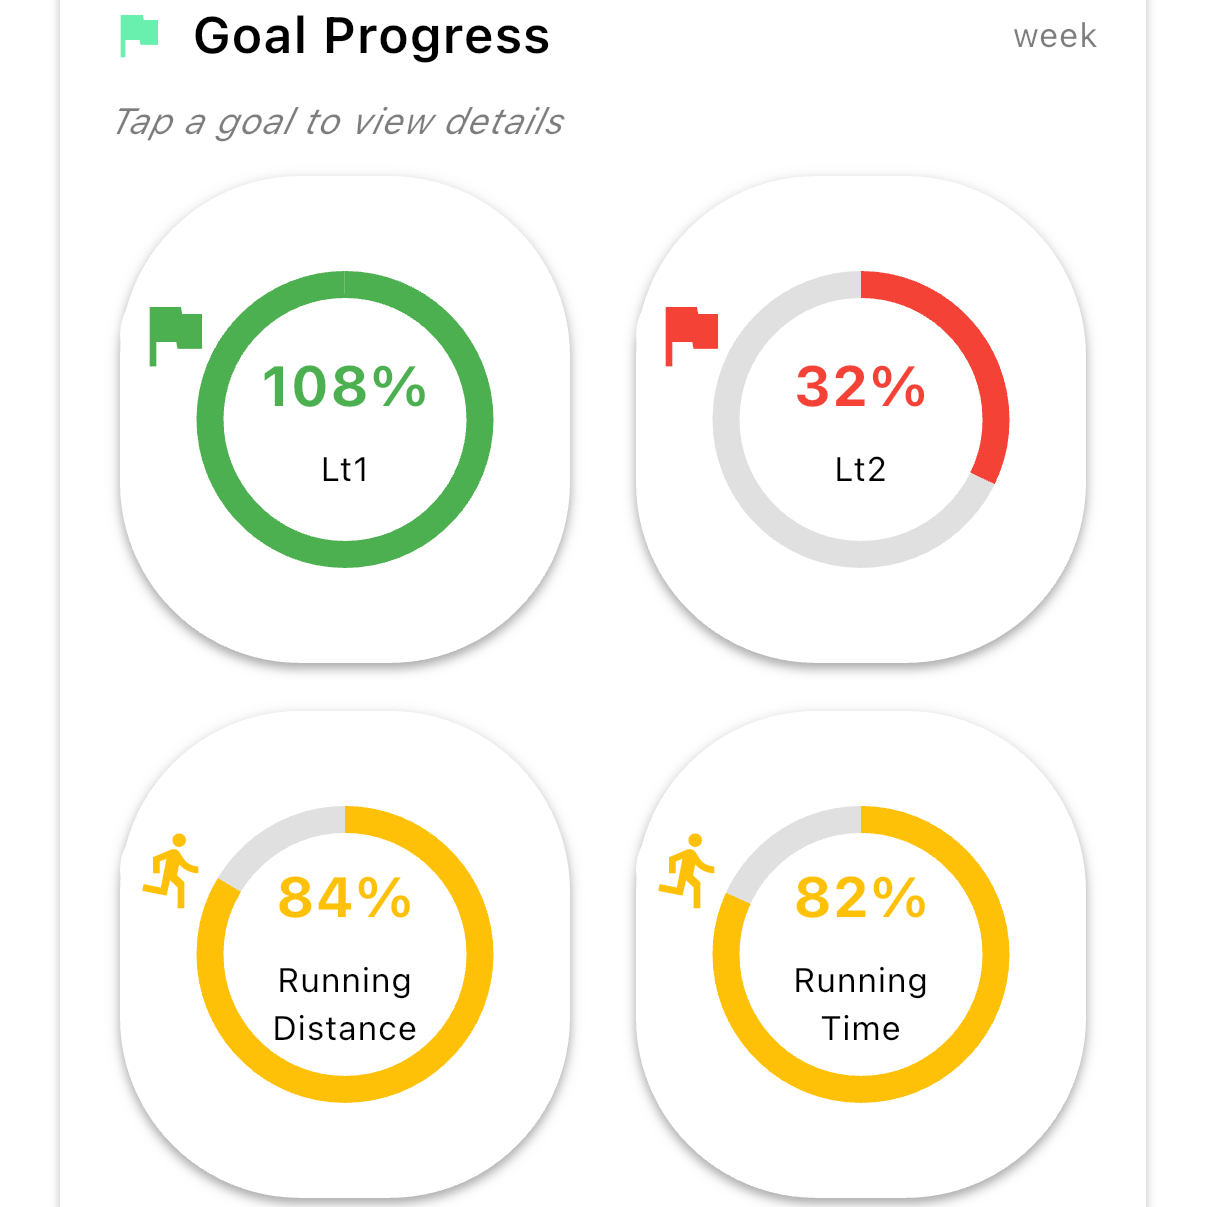Viewport: 1206px width, 1207px height.
Task: Open the Lt1 goal label
Action: 345,469
